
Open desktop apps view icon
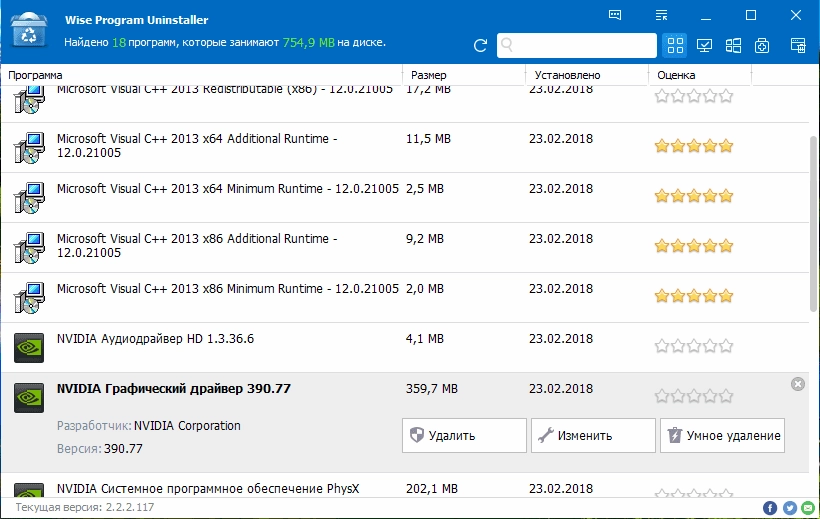pos(704,46)
